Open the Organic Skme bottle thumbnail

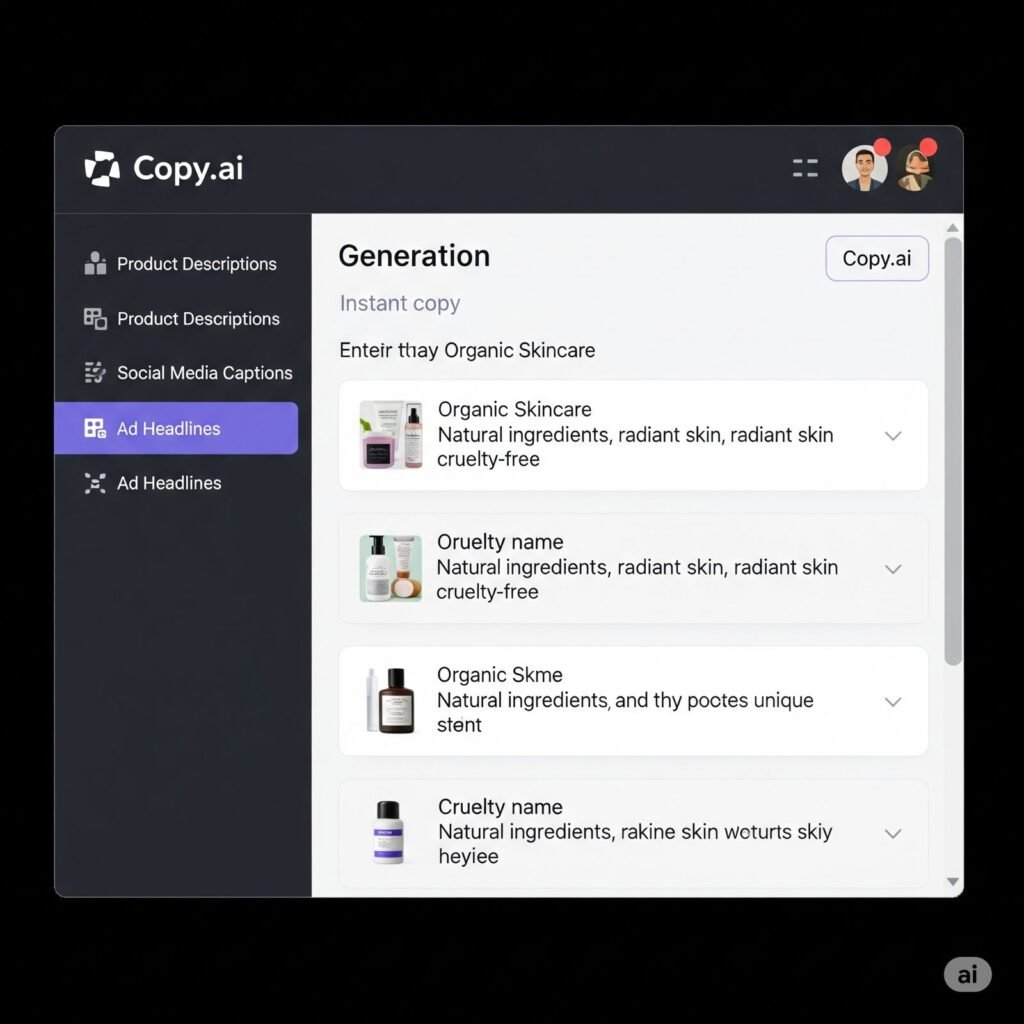[391, 700]
